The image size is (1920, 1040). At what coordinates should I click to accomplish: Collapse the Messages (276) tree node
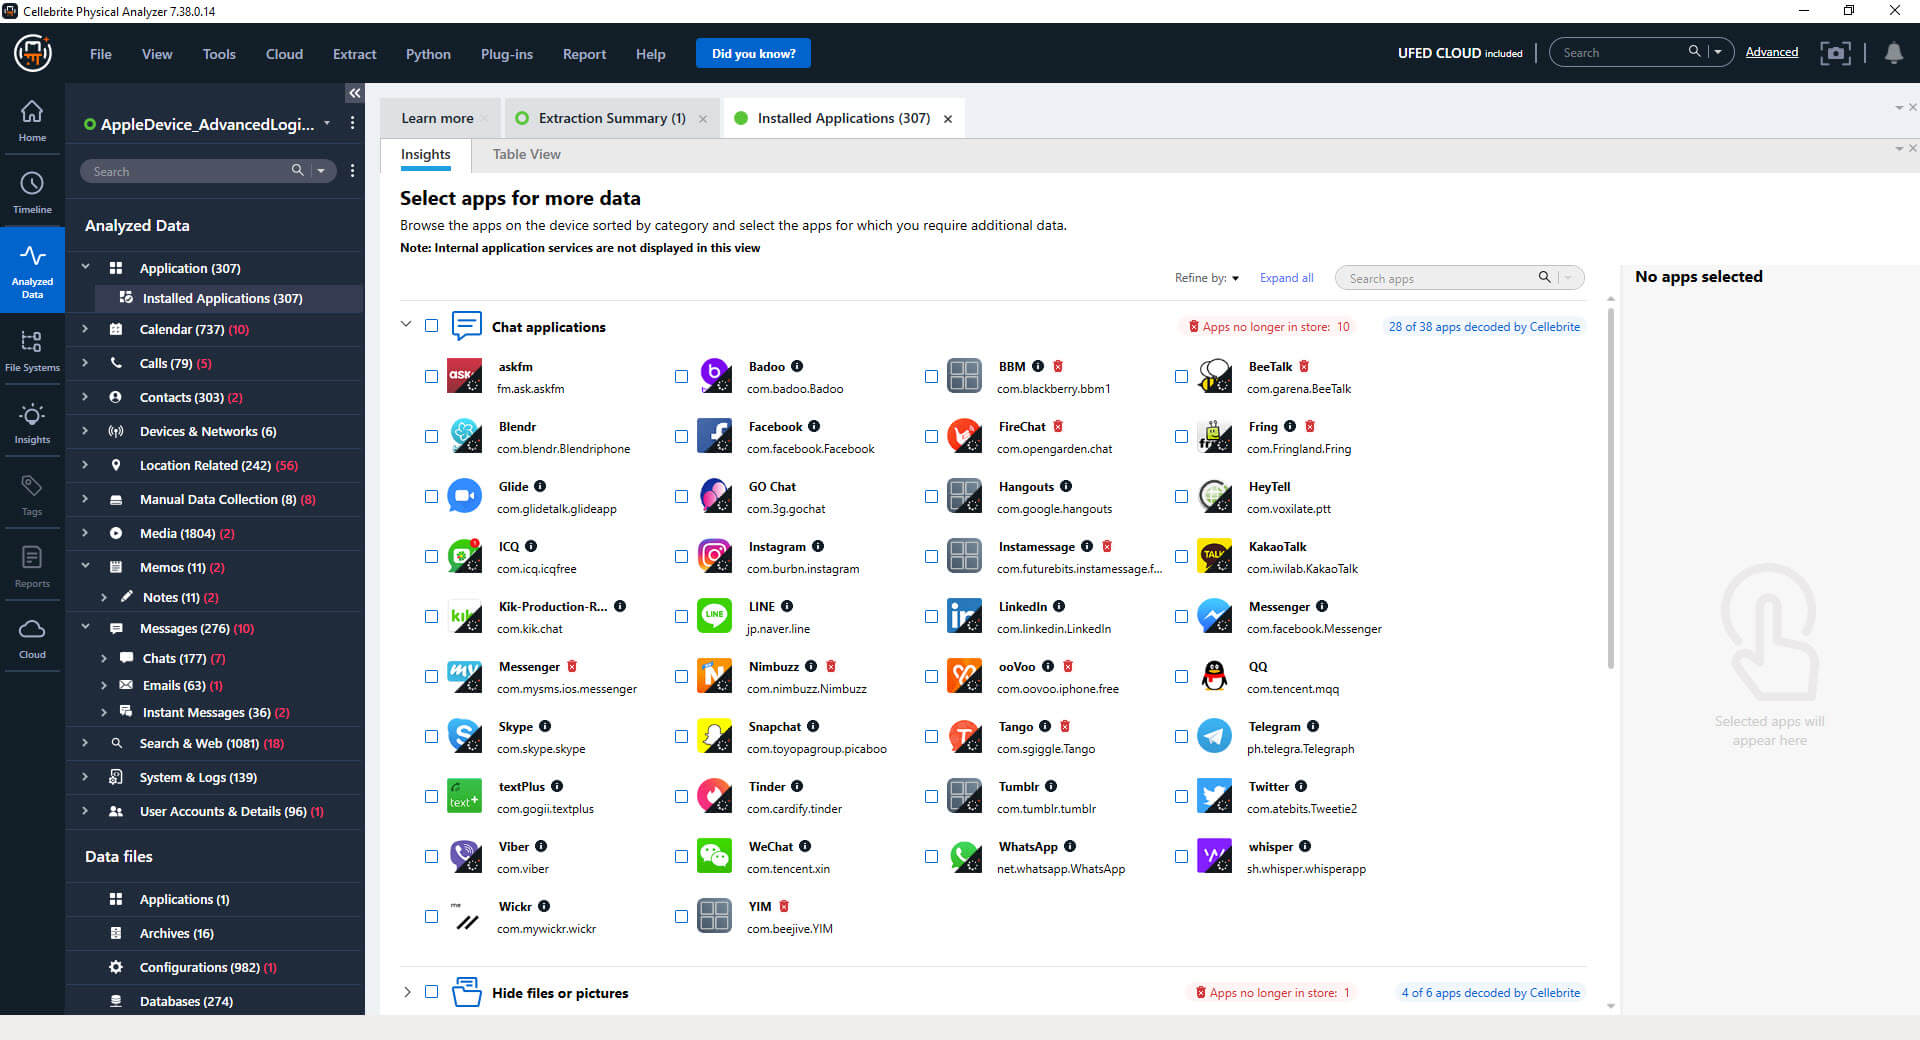[85, 628]
